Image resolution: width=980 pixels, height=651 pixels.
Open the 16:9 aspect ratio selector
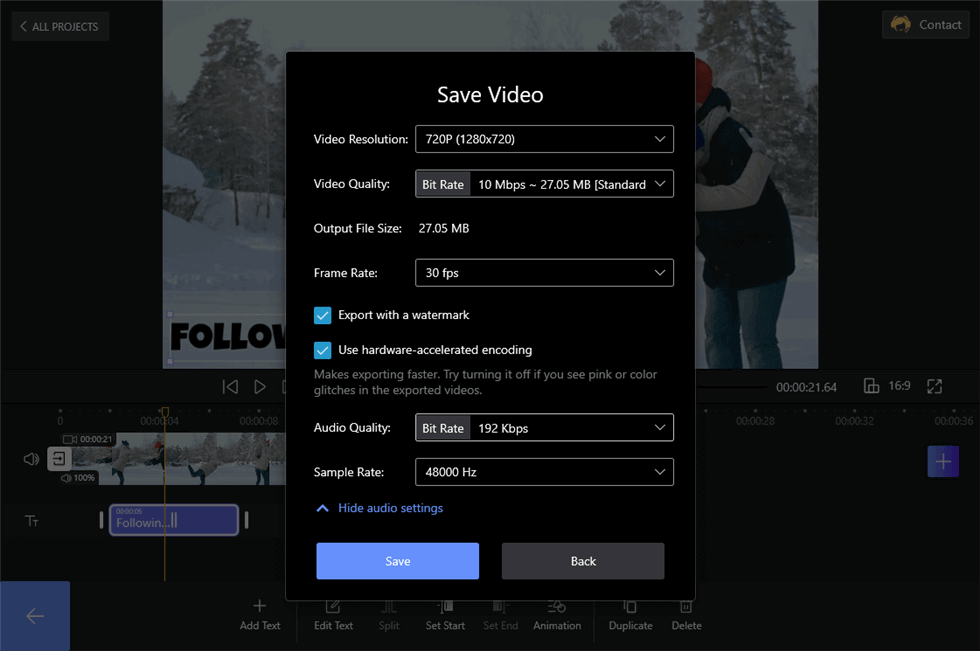[887, 386]
